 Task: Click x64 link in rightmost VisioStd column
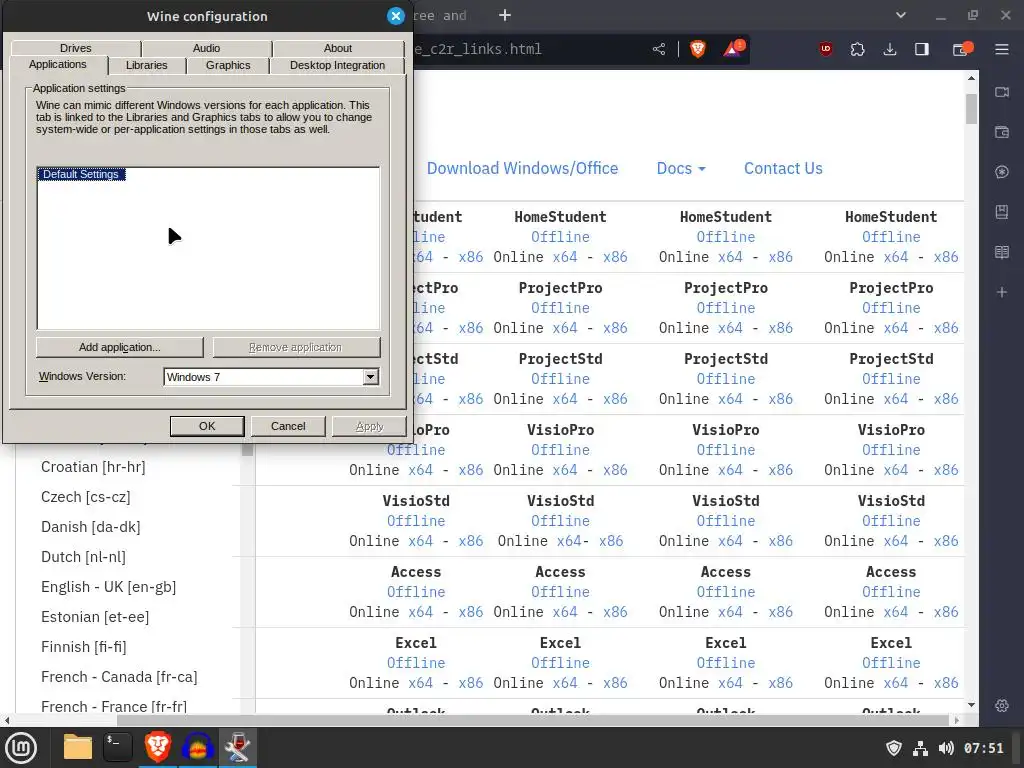[895, 541]
